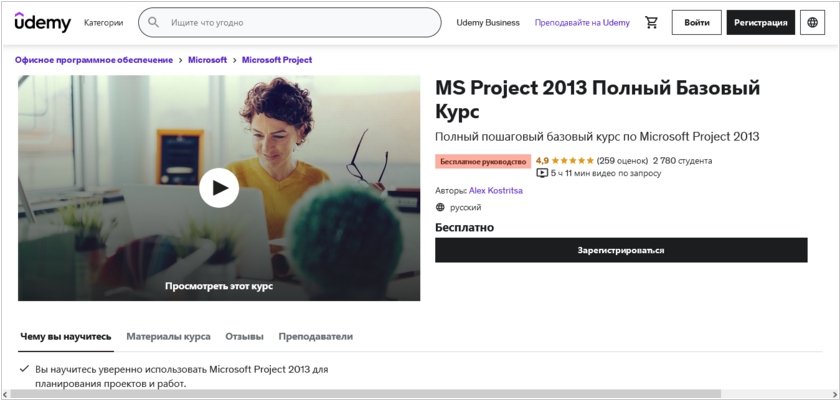840x400 pixels.
Task: Click the 5 ч 11 мин видео text
Action: point(606,173)
